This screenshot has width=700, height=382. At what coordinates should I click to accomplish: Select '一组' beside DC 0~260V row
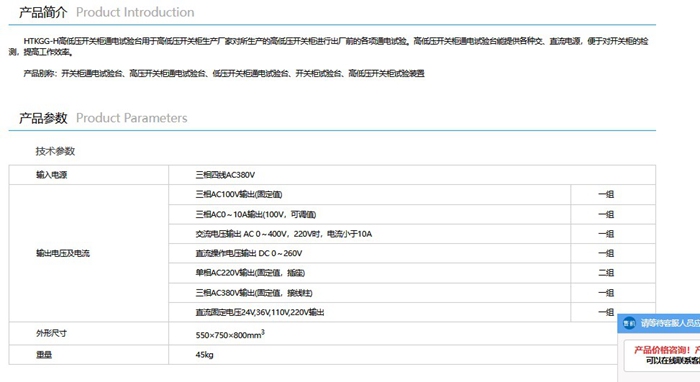(613, 253)
